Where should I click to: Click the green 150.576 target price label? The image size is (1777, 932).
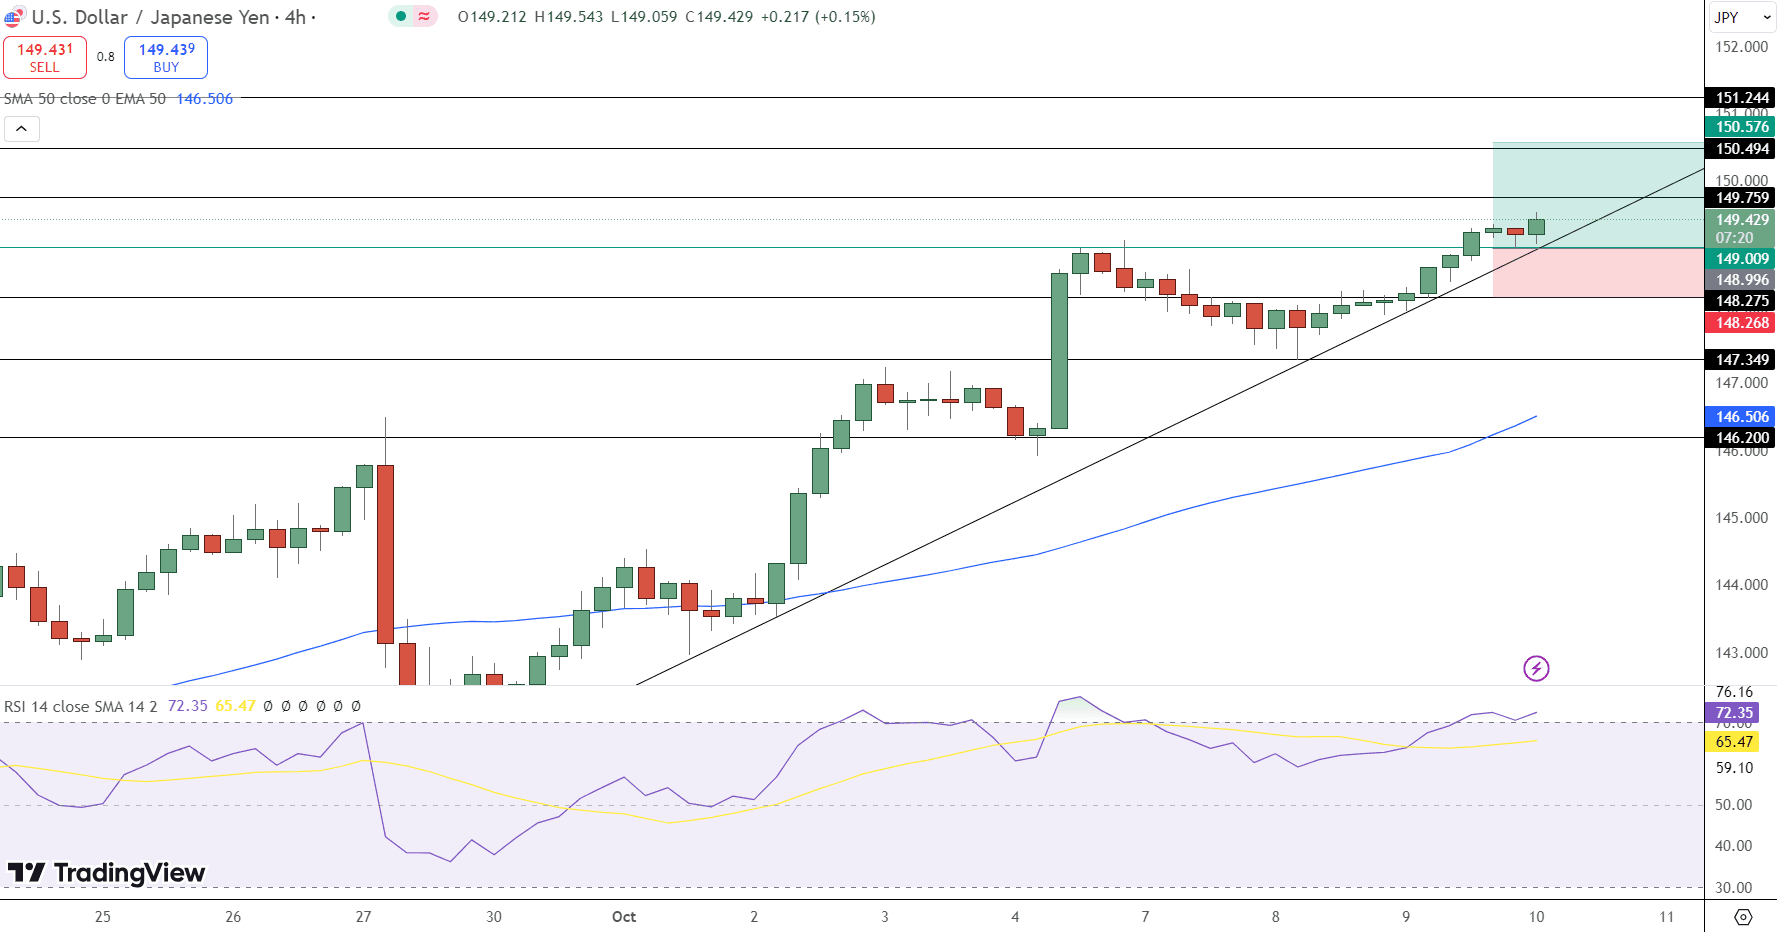click(1740, 127)
